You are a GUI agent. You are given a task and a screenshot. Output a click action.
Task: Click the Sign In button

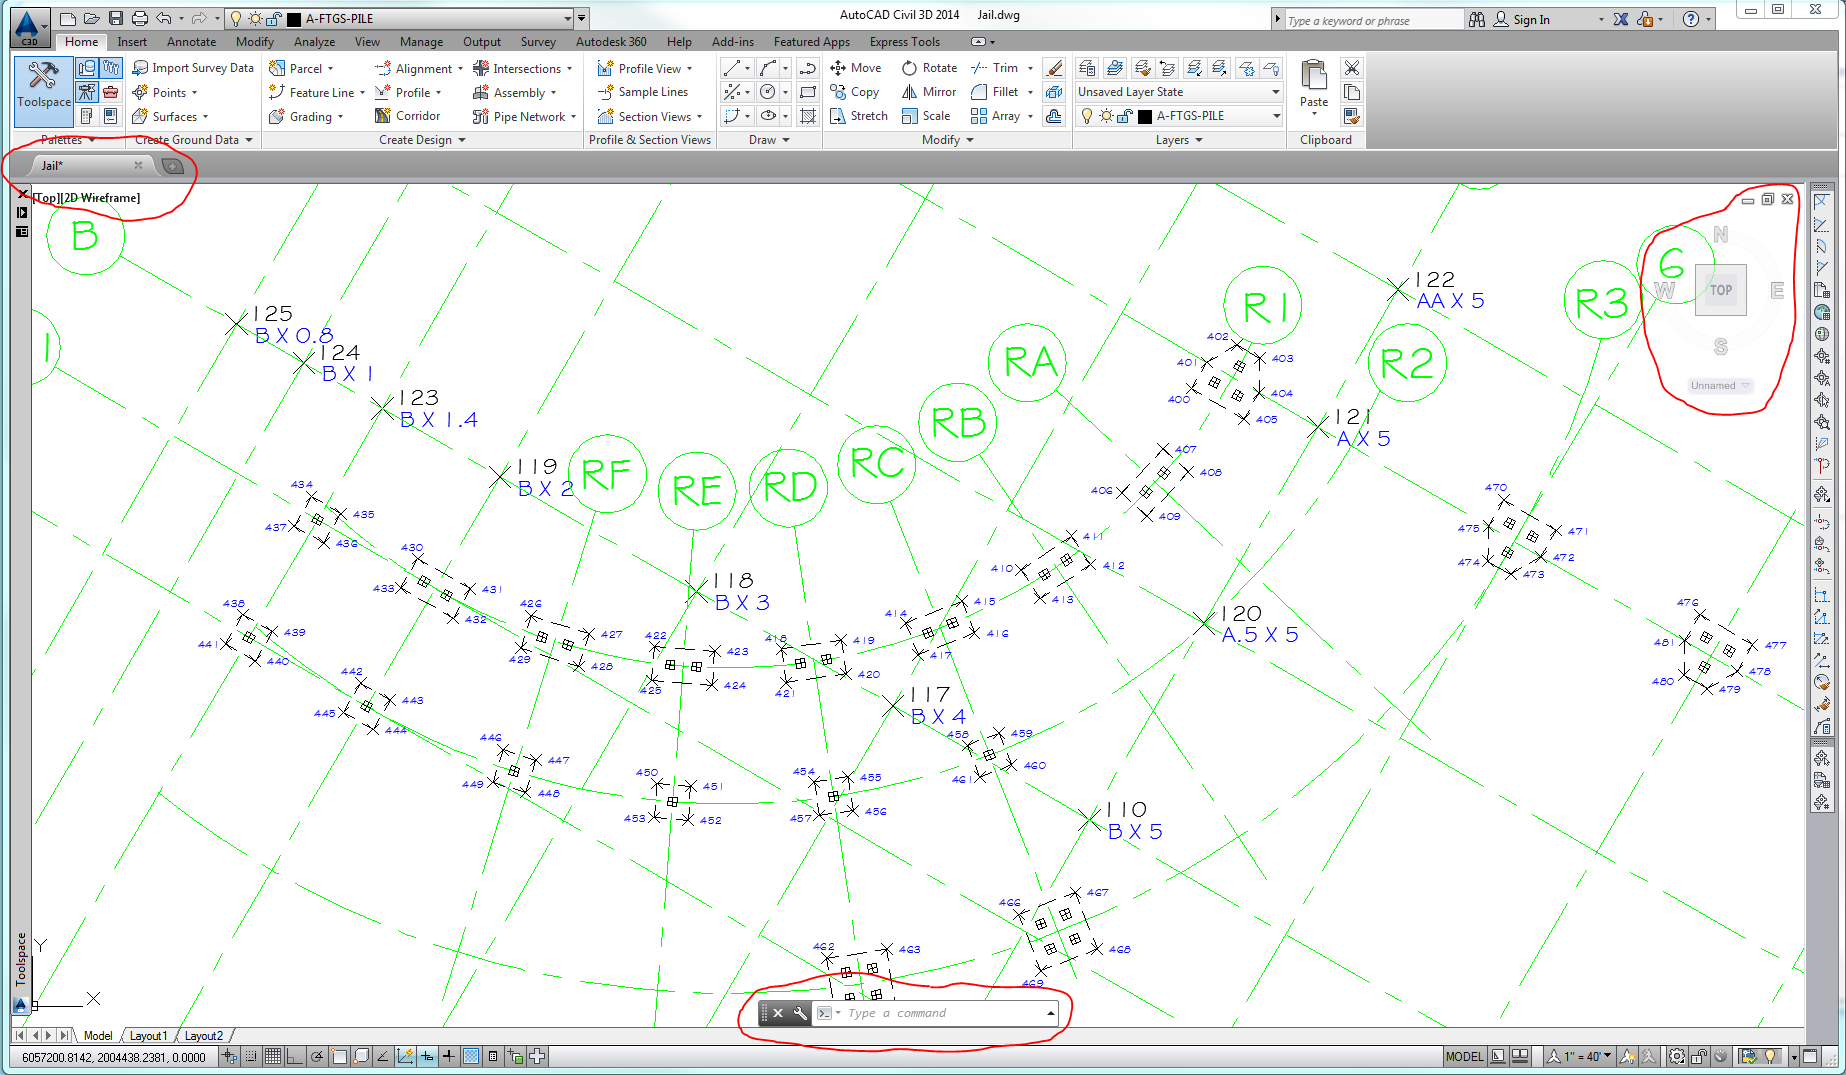[1522, 19]
